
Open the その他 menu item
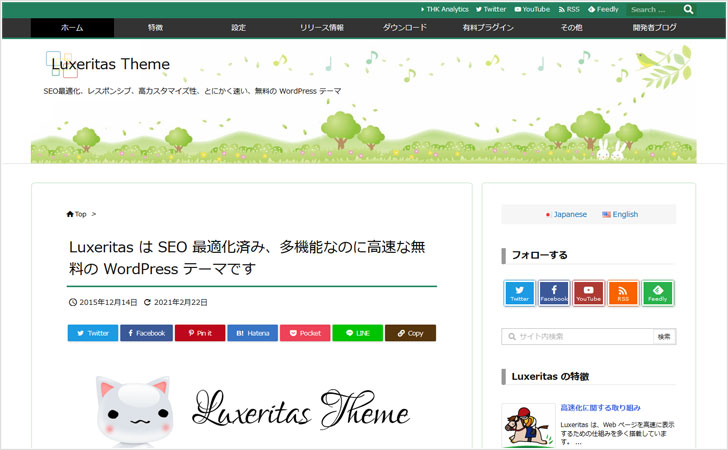tap(571, 28)
